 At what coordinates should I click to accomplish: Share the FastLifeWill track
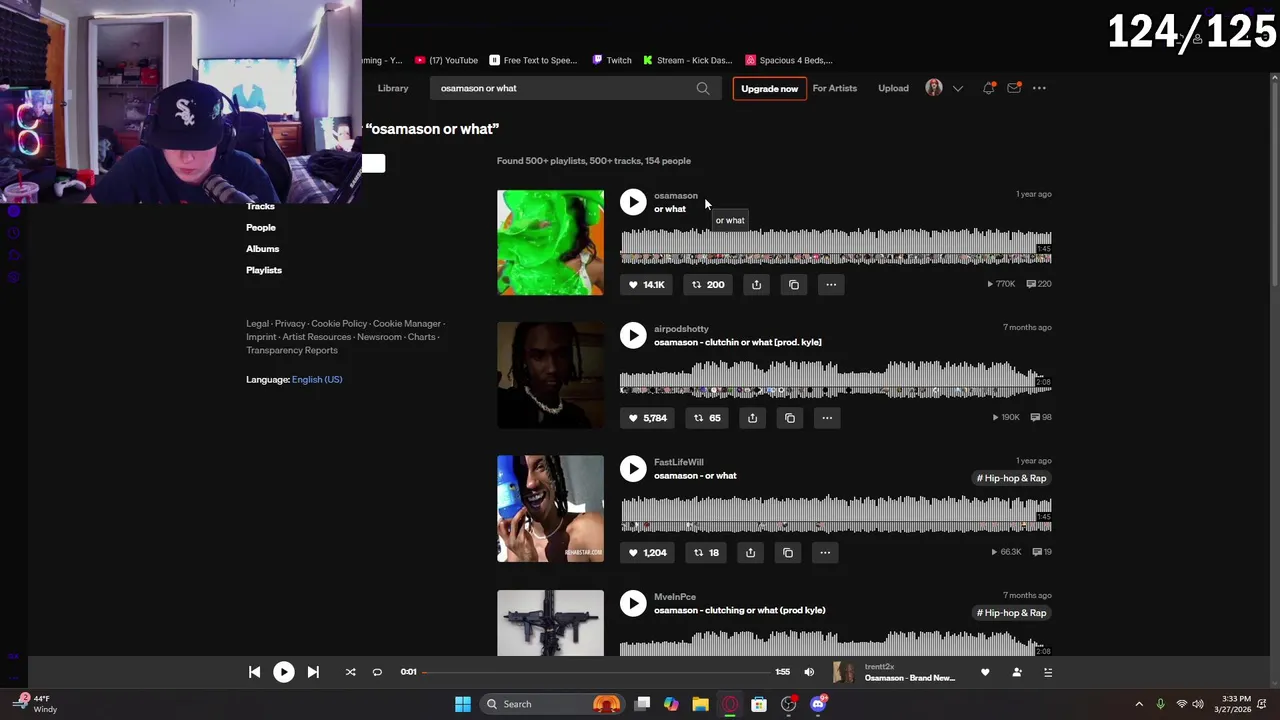click(751, 552)
